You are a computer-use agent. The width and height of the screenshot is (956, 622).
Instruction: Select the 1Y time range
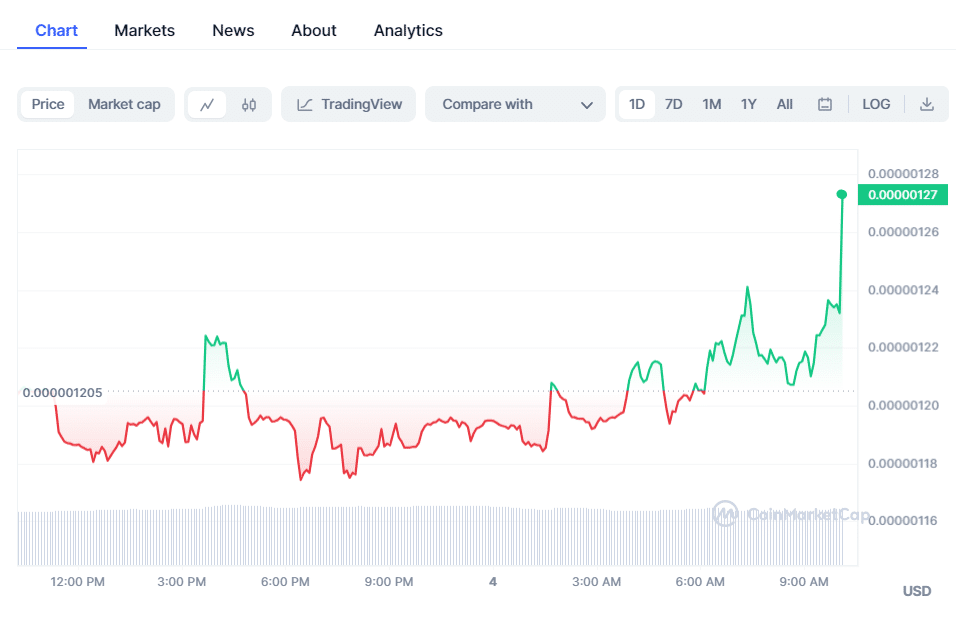click(749, 104)
